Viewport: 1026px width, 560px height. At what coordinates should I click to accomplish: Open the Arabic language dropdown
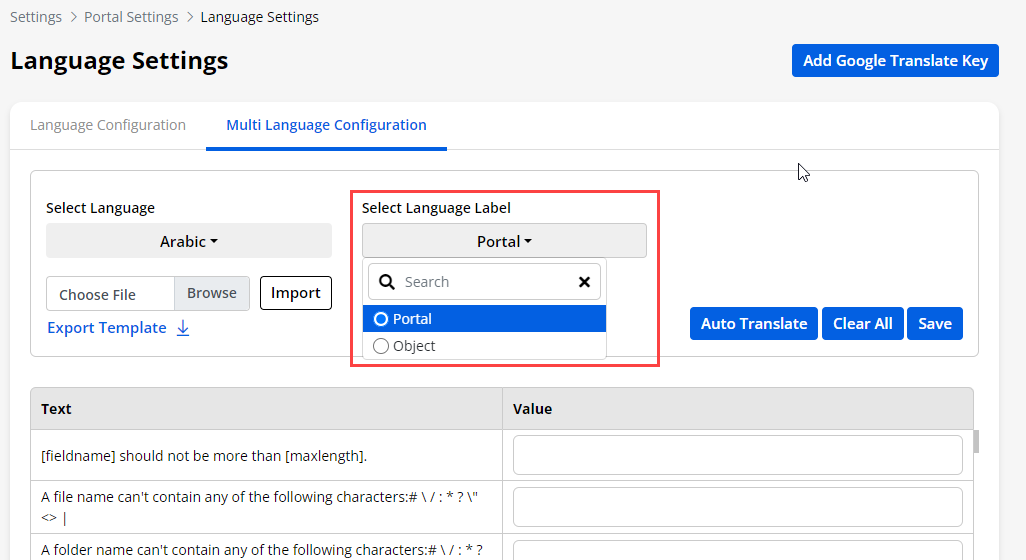click(188, 241)
